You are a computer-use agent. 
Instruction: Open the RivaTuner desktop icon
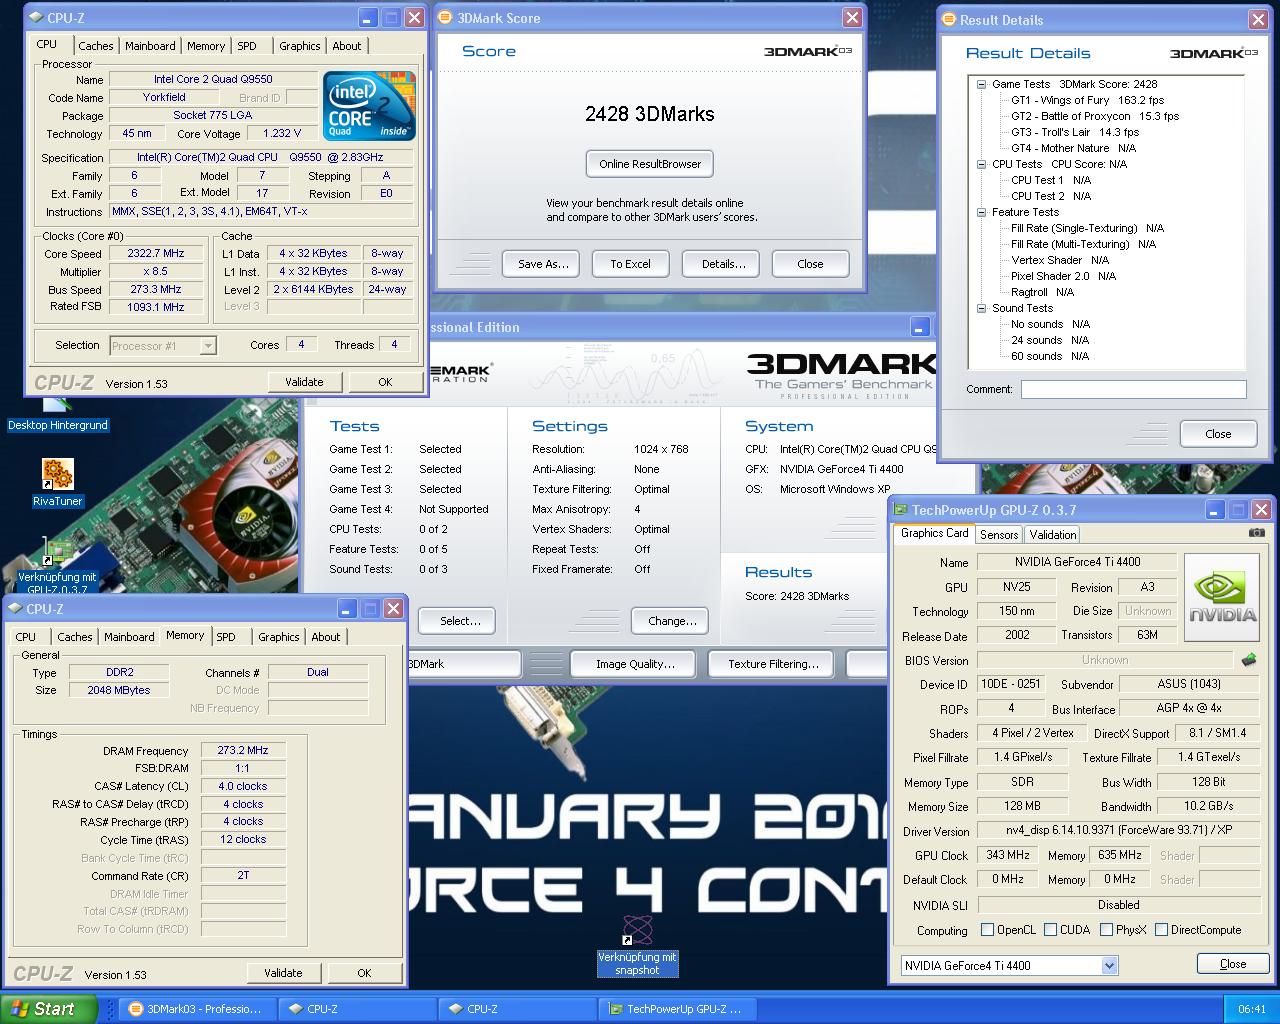[x=57, y=483]
